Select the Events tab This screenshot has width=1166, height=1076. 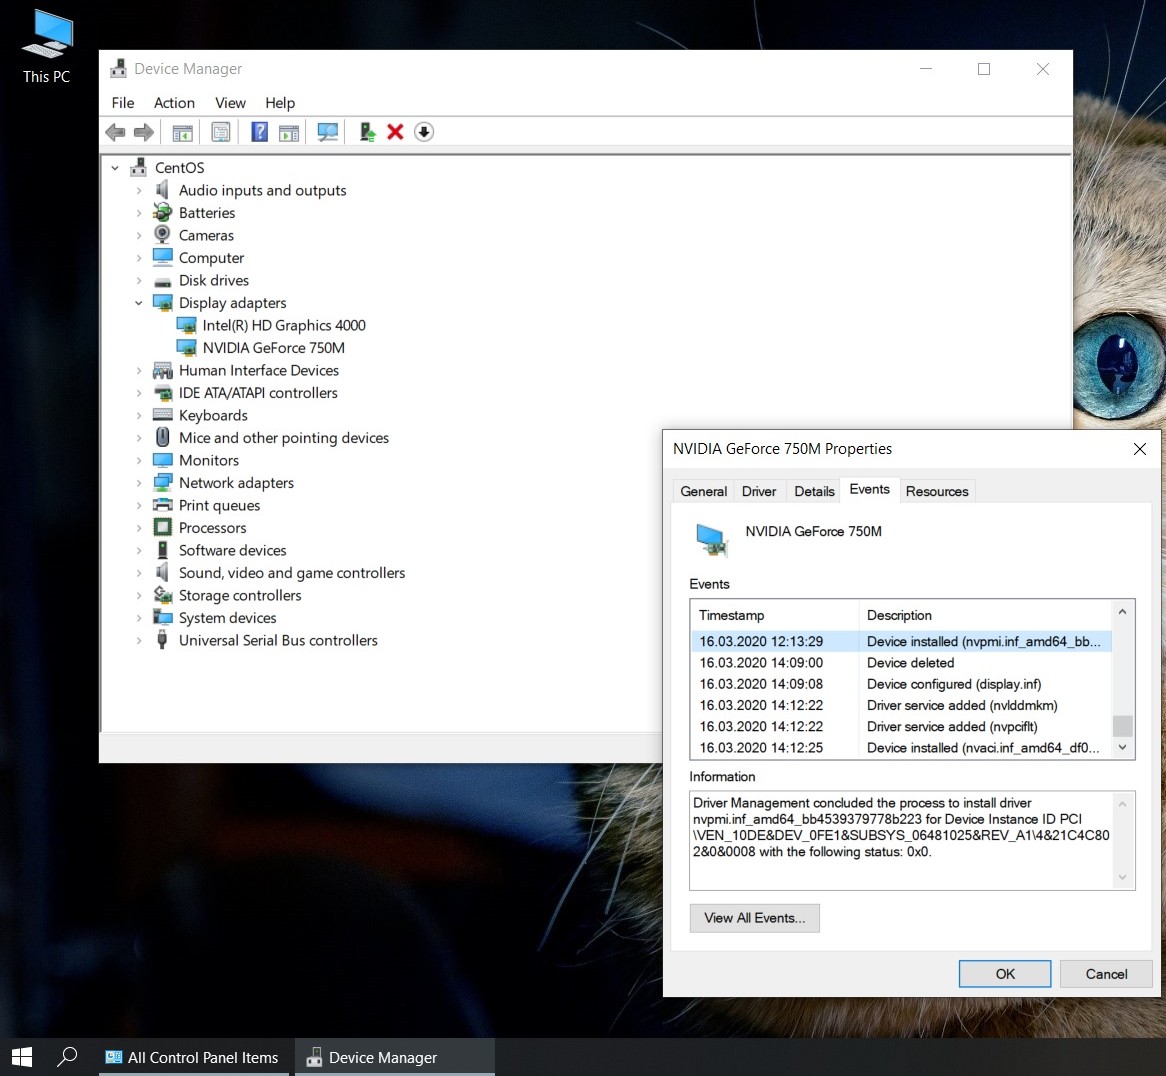869,489
